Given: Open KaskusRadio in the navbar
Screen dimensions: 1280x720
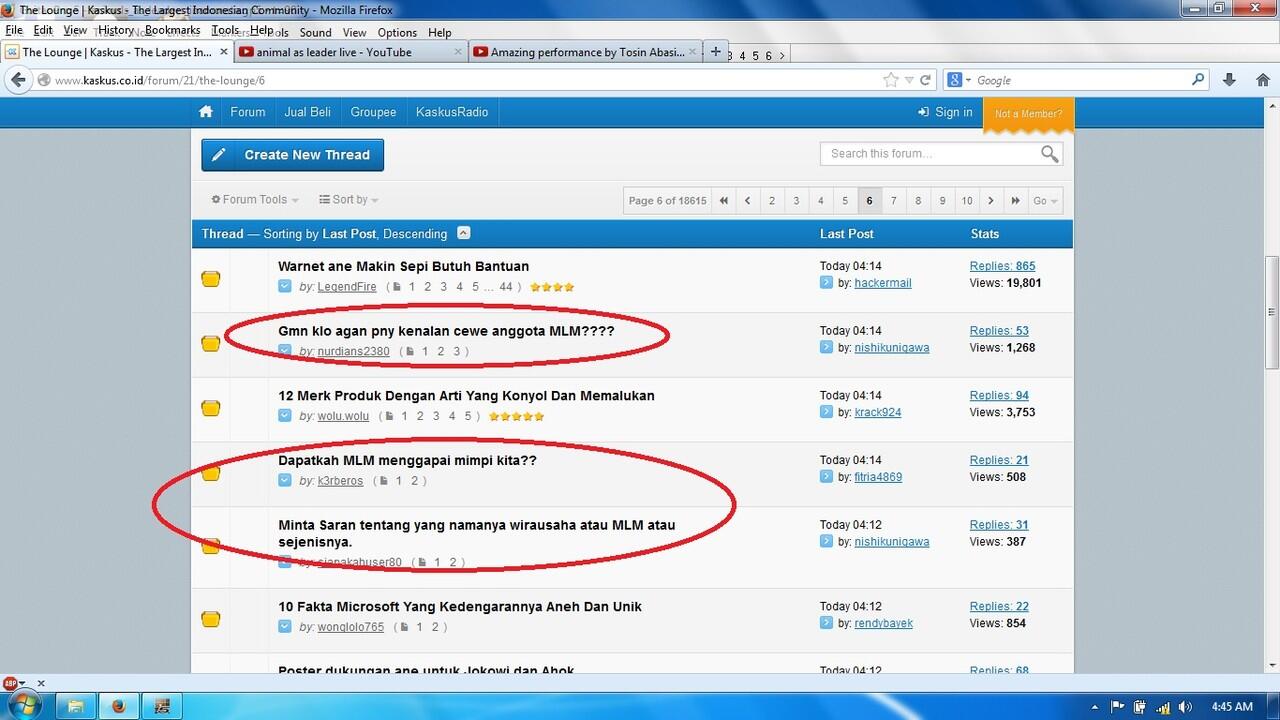Looking at the screenshot, I should tap(452, 112).
